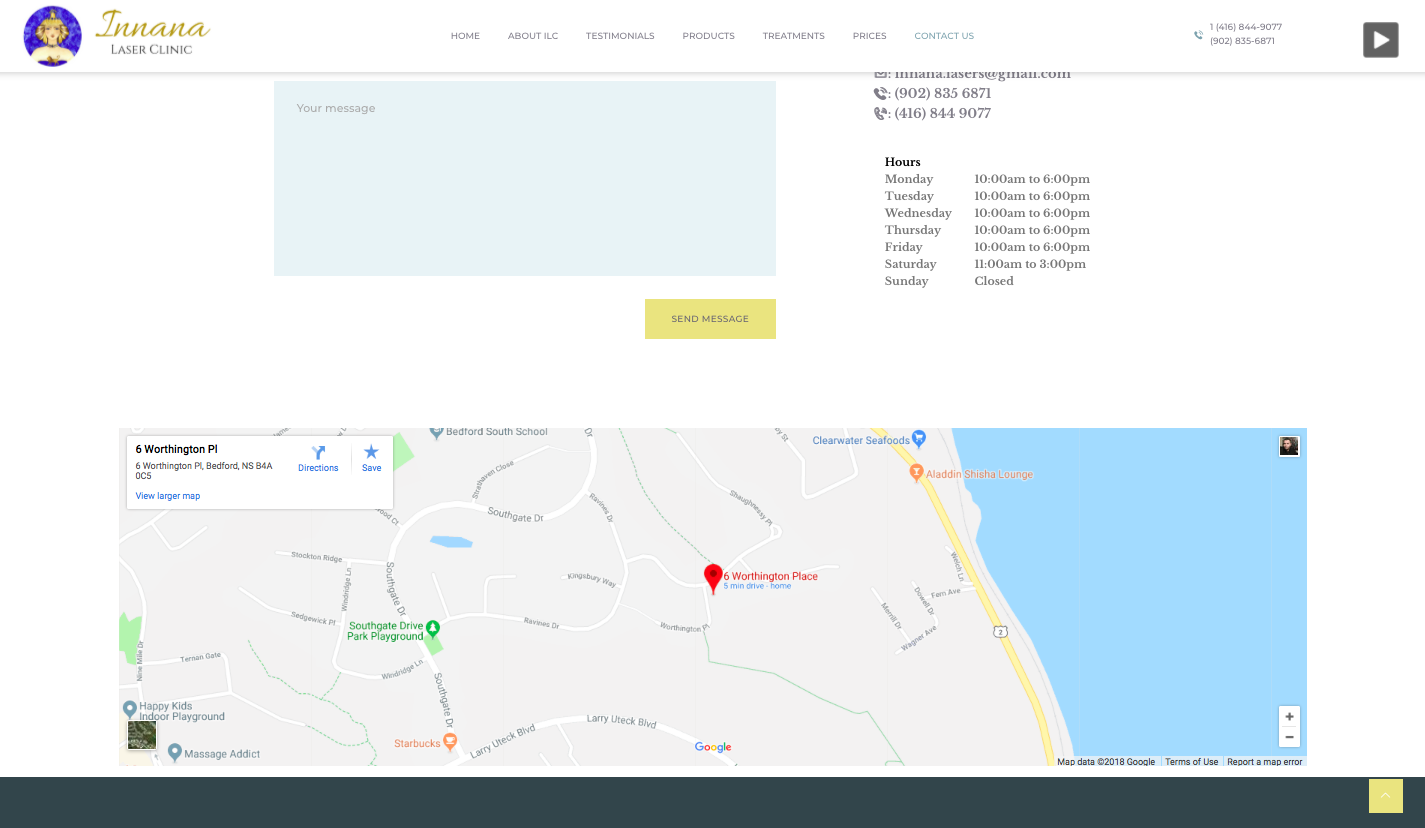Screen dimensions: 1425x828
Task: Click the Bedford South School marker
Action: coord(436,433)
